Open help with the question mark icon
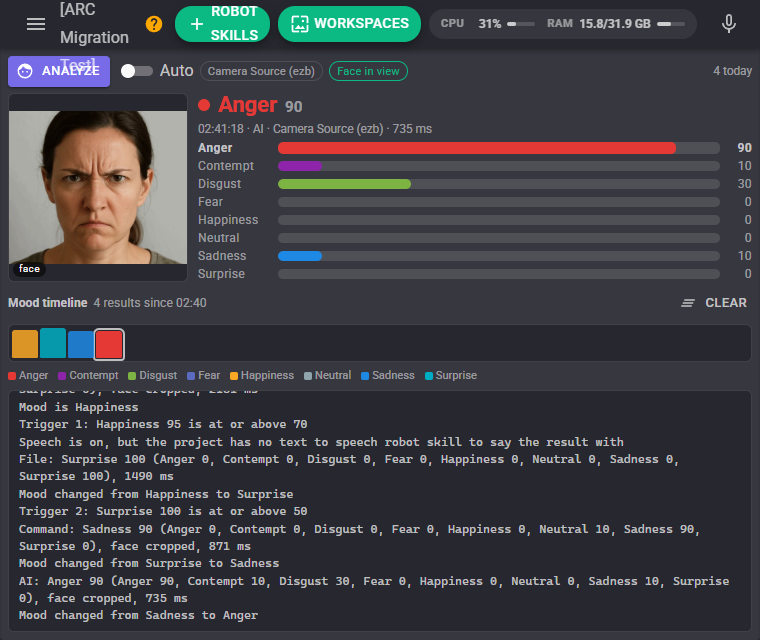Image resolution: width=760 pixels, height=640 pixels. (154, 24)
